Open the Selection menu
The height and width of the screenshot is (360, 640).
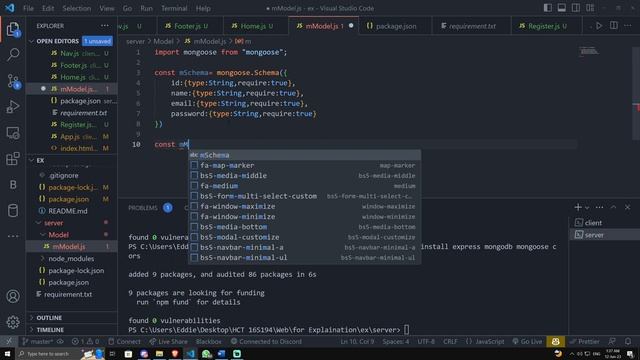point(77,8)
